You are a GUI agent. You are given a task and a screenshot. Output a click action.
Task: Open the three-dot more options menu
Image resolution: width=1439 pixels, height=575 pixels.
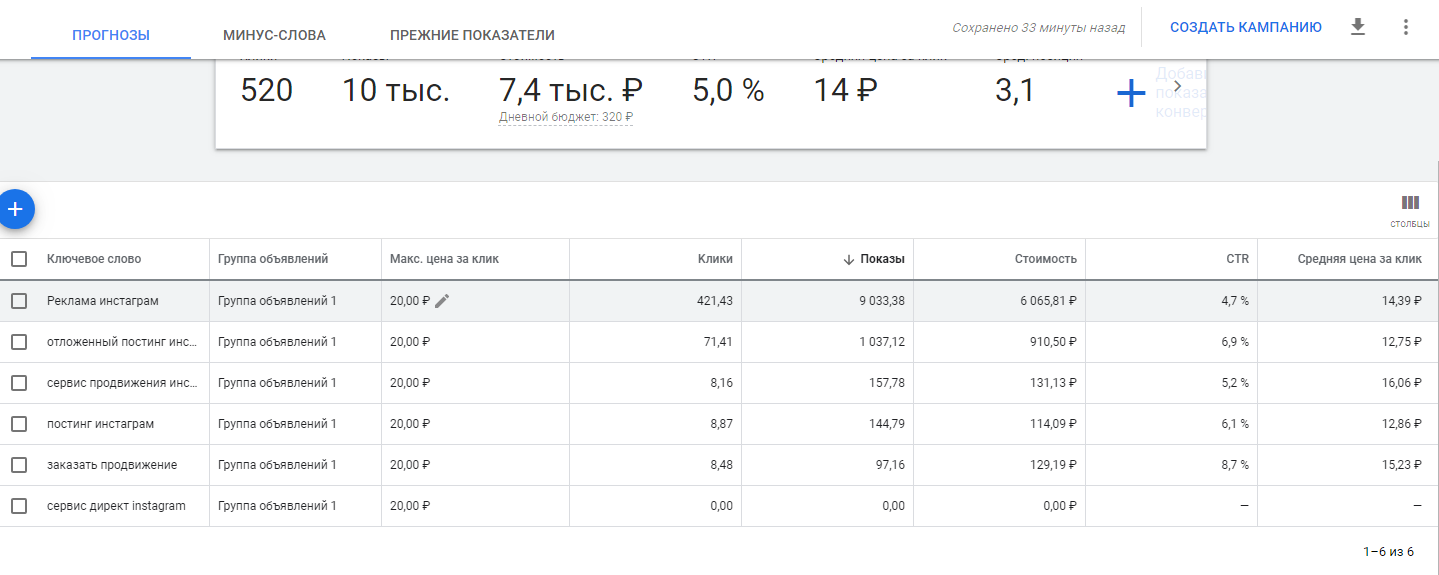[x=1405, y=27]
